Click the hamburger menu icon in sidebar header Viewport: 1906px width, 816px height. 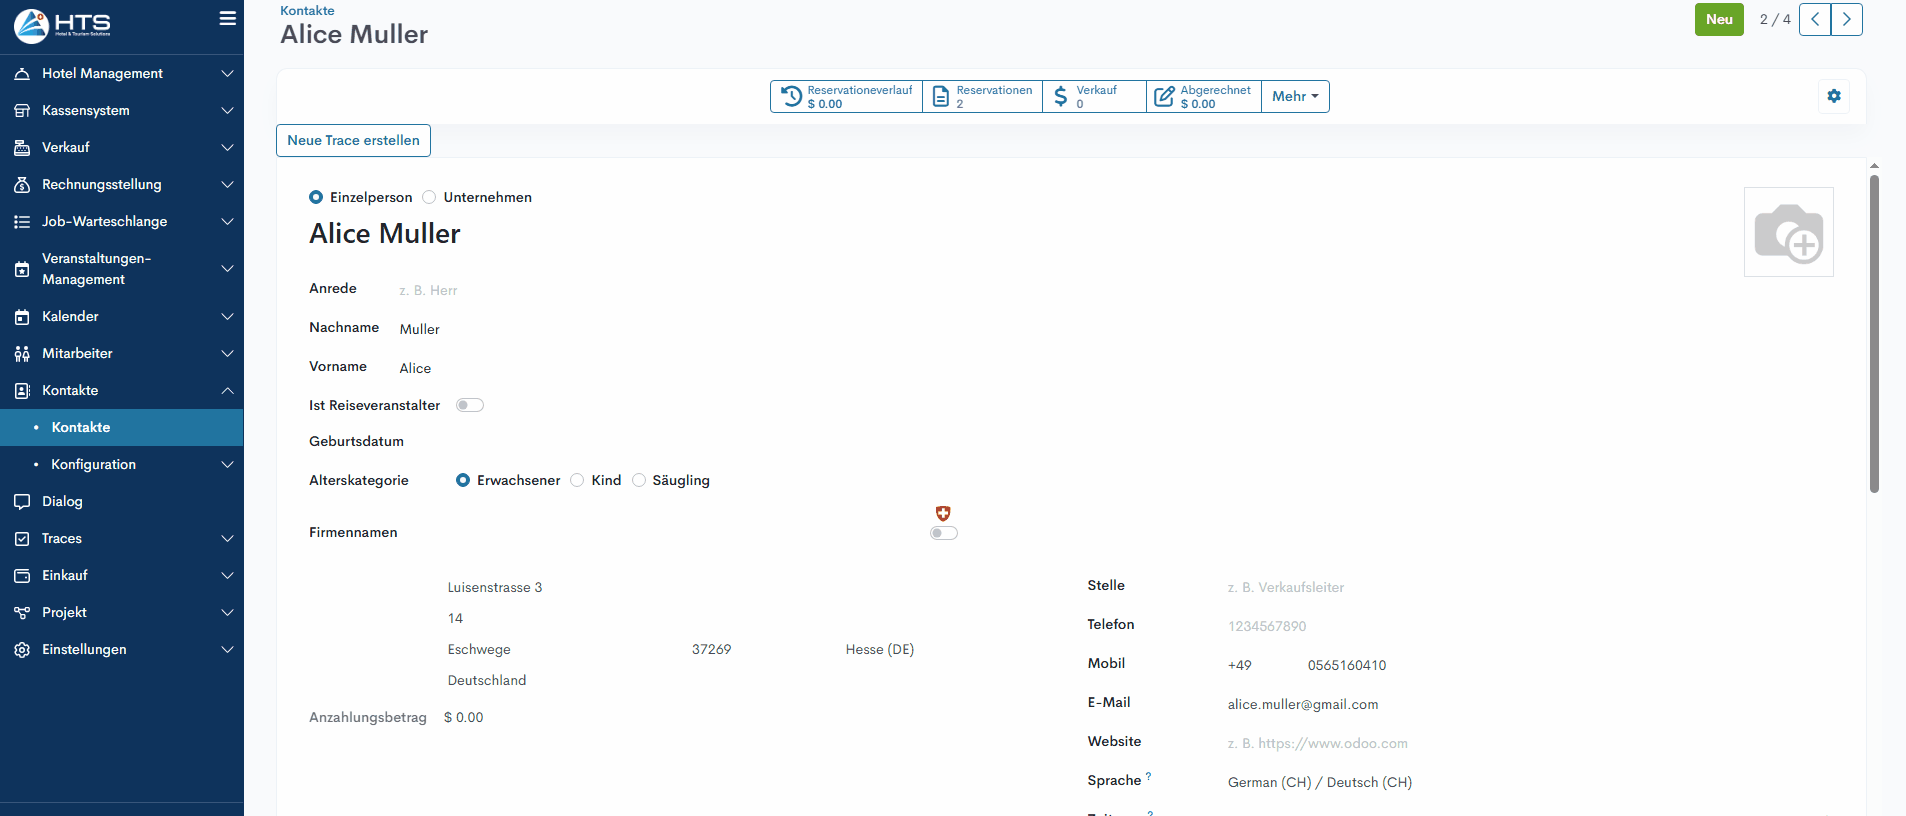click(x=228, y=19)
